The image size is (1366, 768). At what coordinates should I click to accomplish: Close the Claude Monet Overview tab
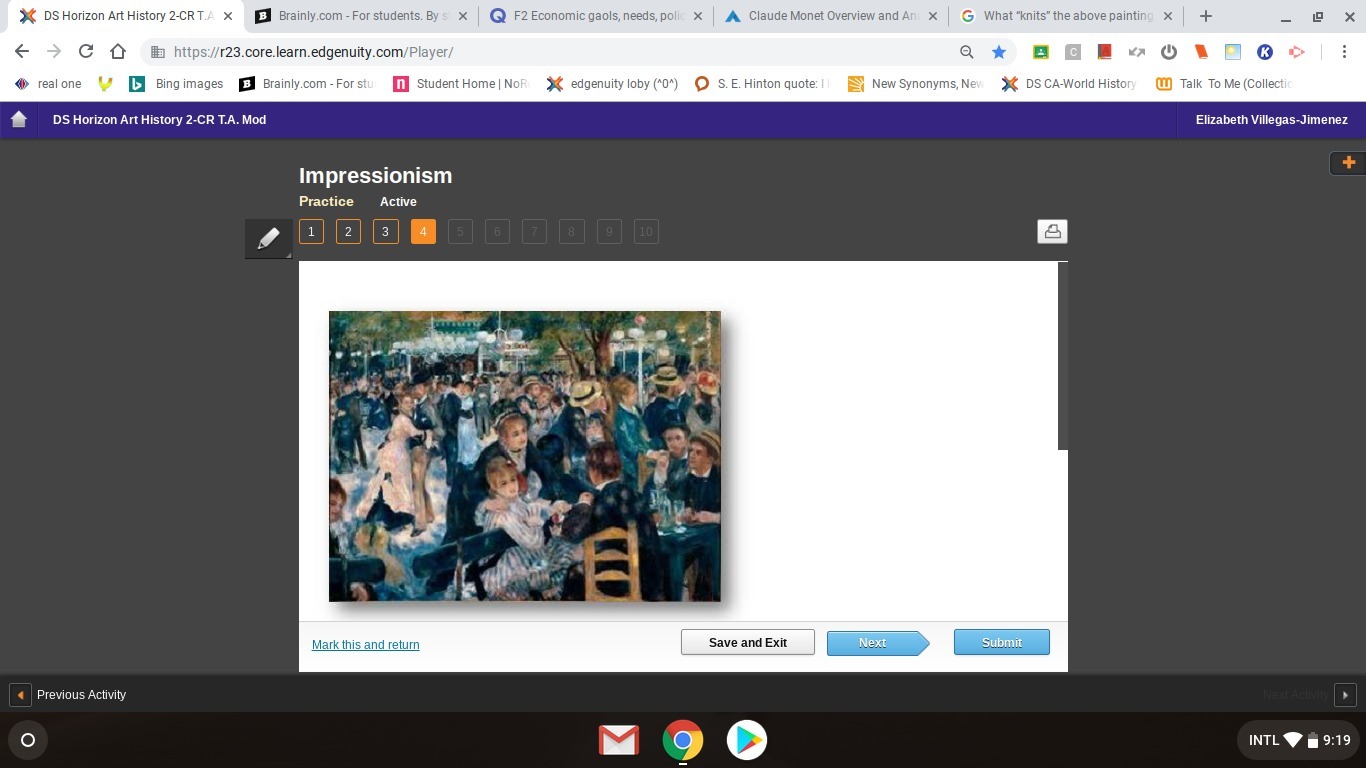[x=932, y=16]
